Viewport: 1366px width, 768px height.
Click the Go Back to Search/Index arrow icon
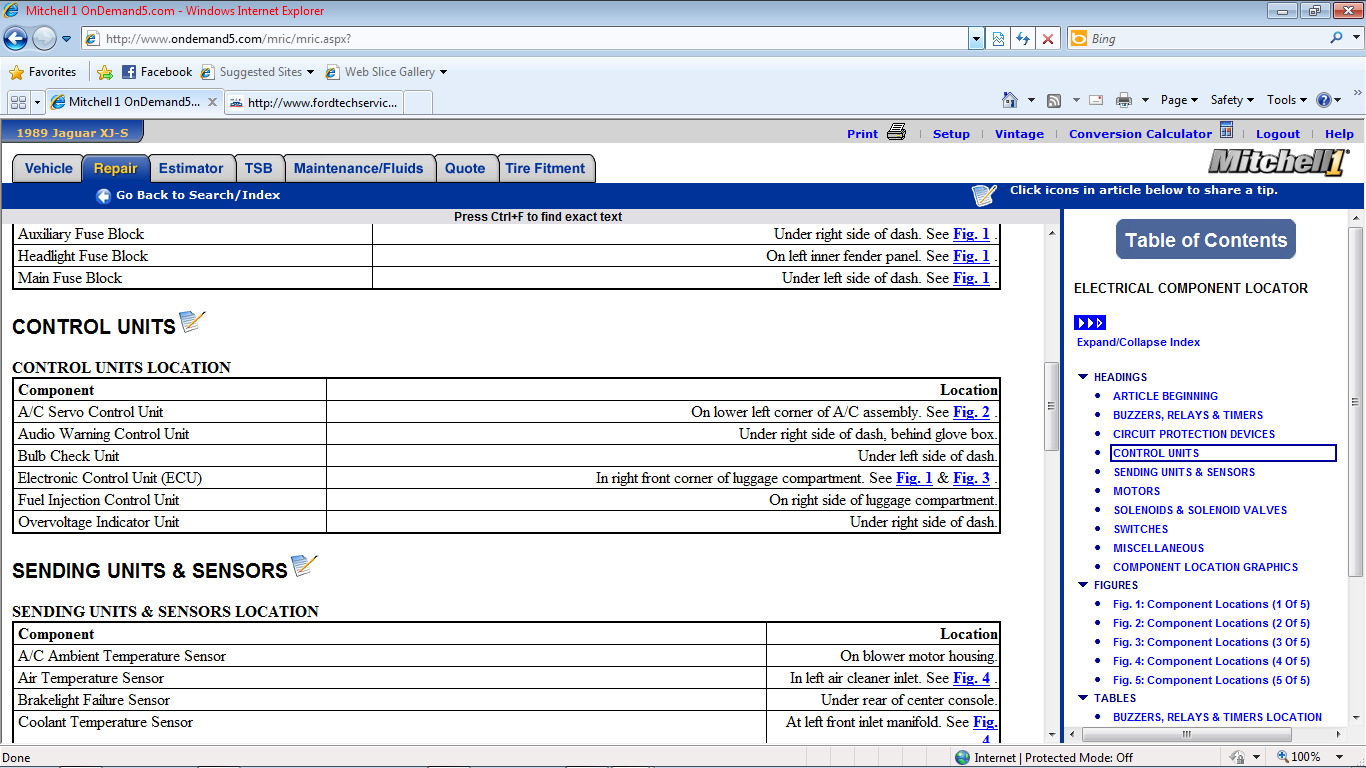pos(103,196)
